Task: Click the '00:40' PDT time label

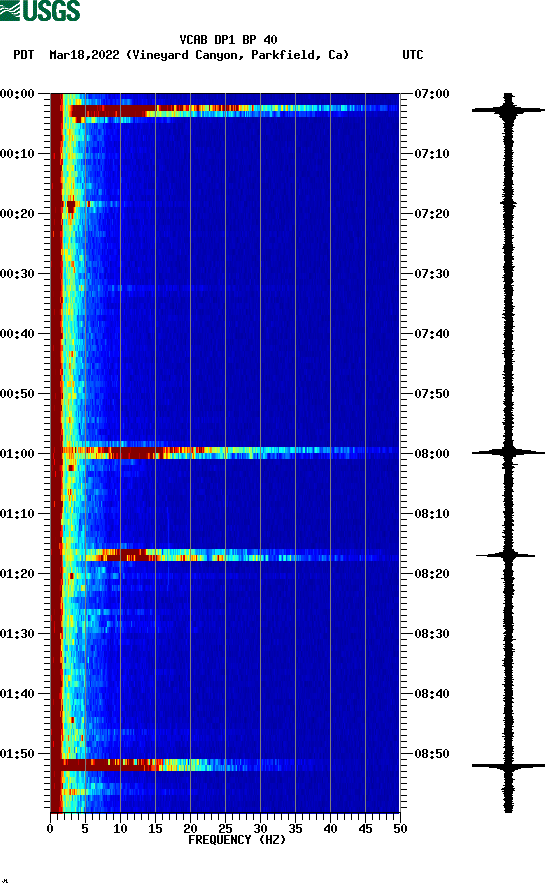Action: tap(18, 334)
